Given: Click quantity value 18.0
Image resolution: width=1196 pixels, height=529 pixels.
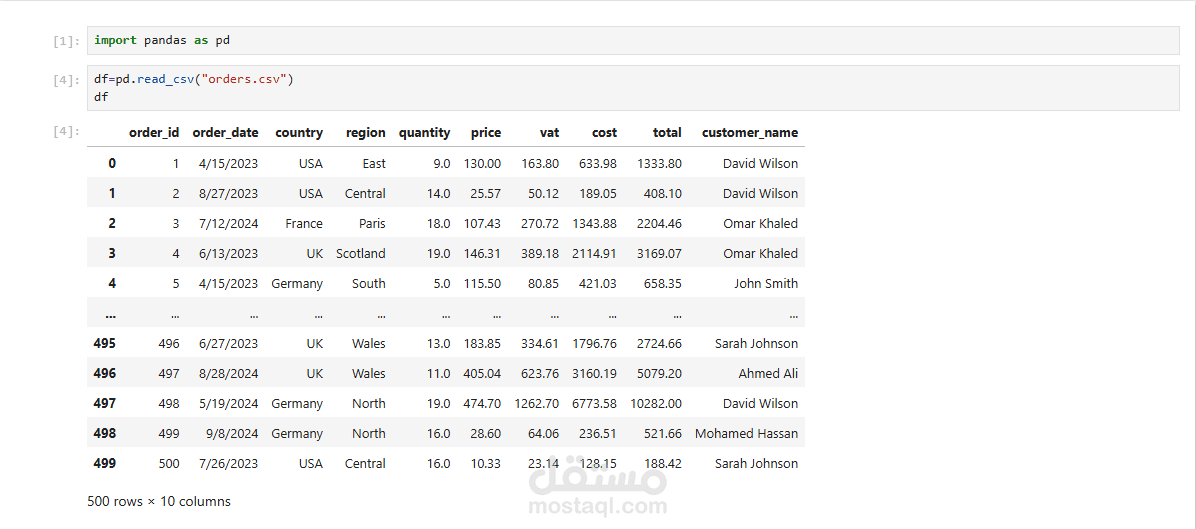Looking at the screenshot, I should tap(439, 223).
